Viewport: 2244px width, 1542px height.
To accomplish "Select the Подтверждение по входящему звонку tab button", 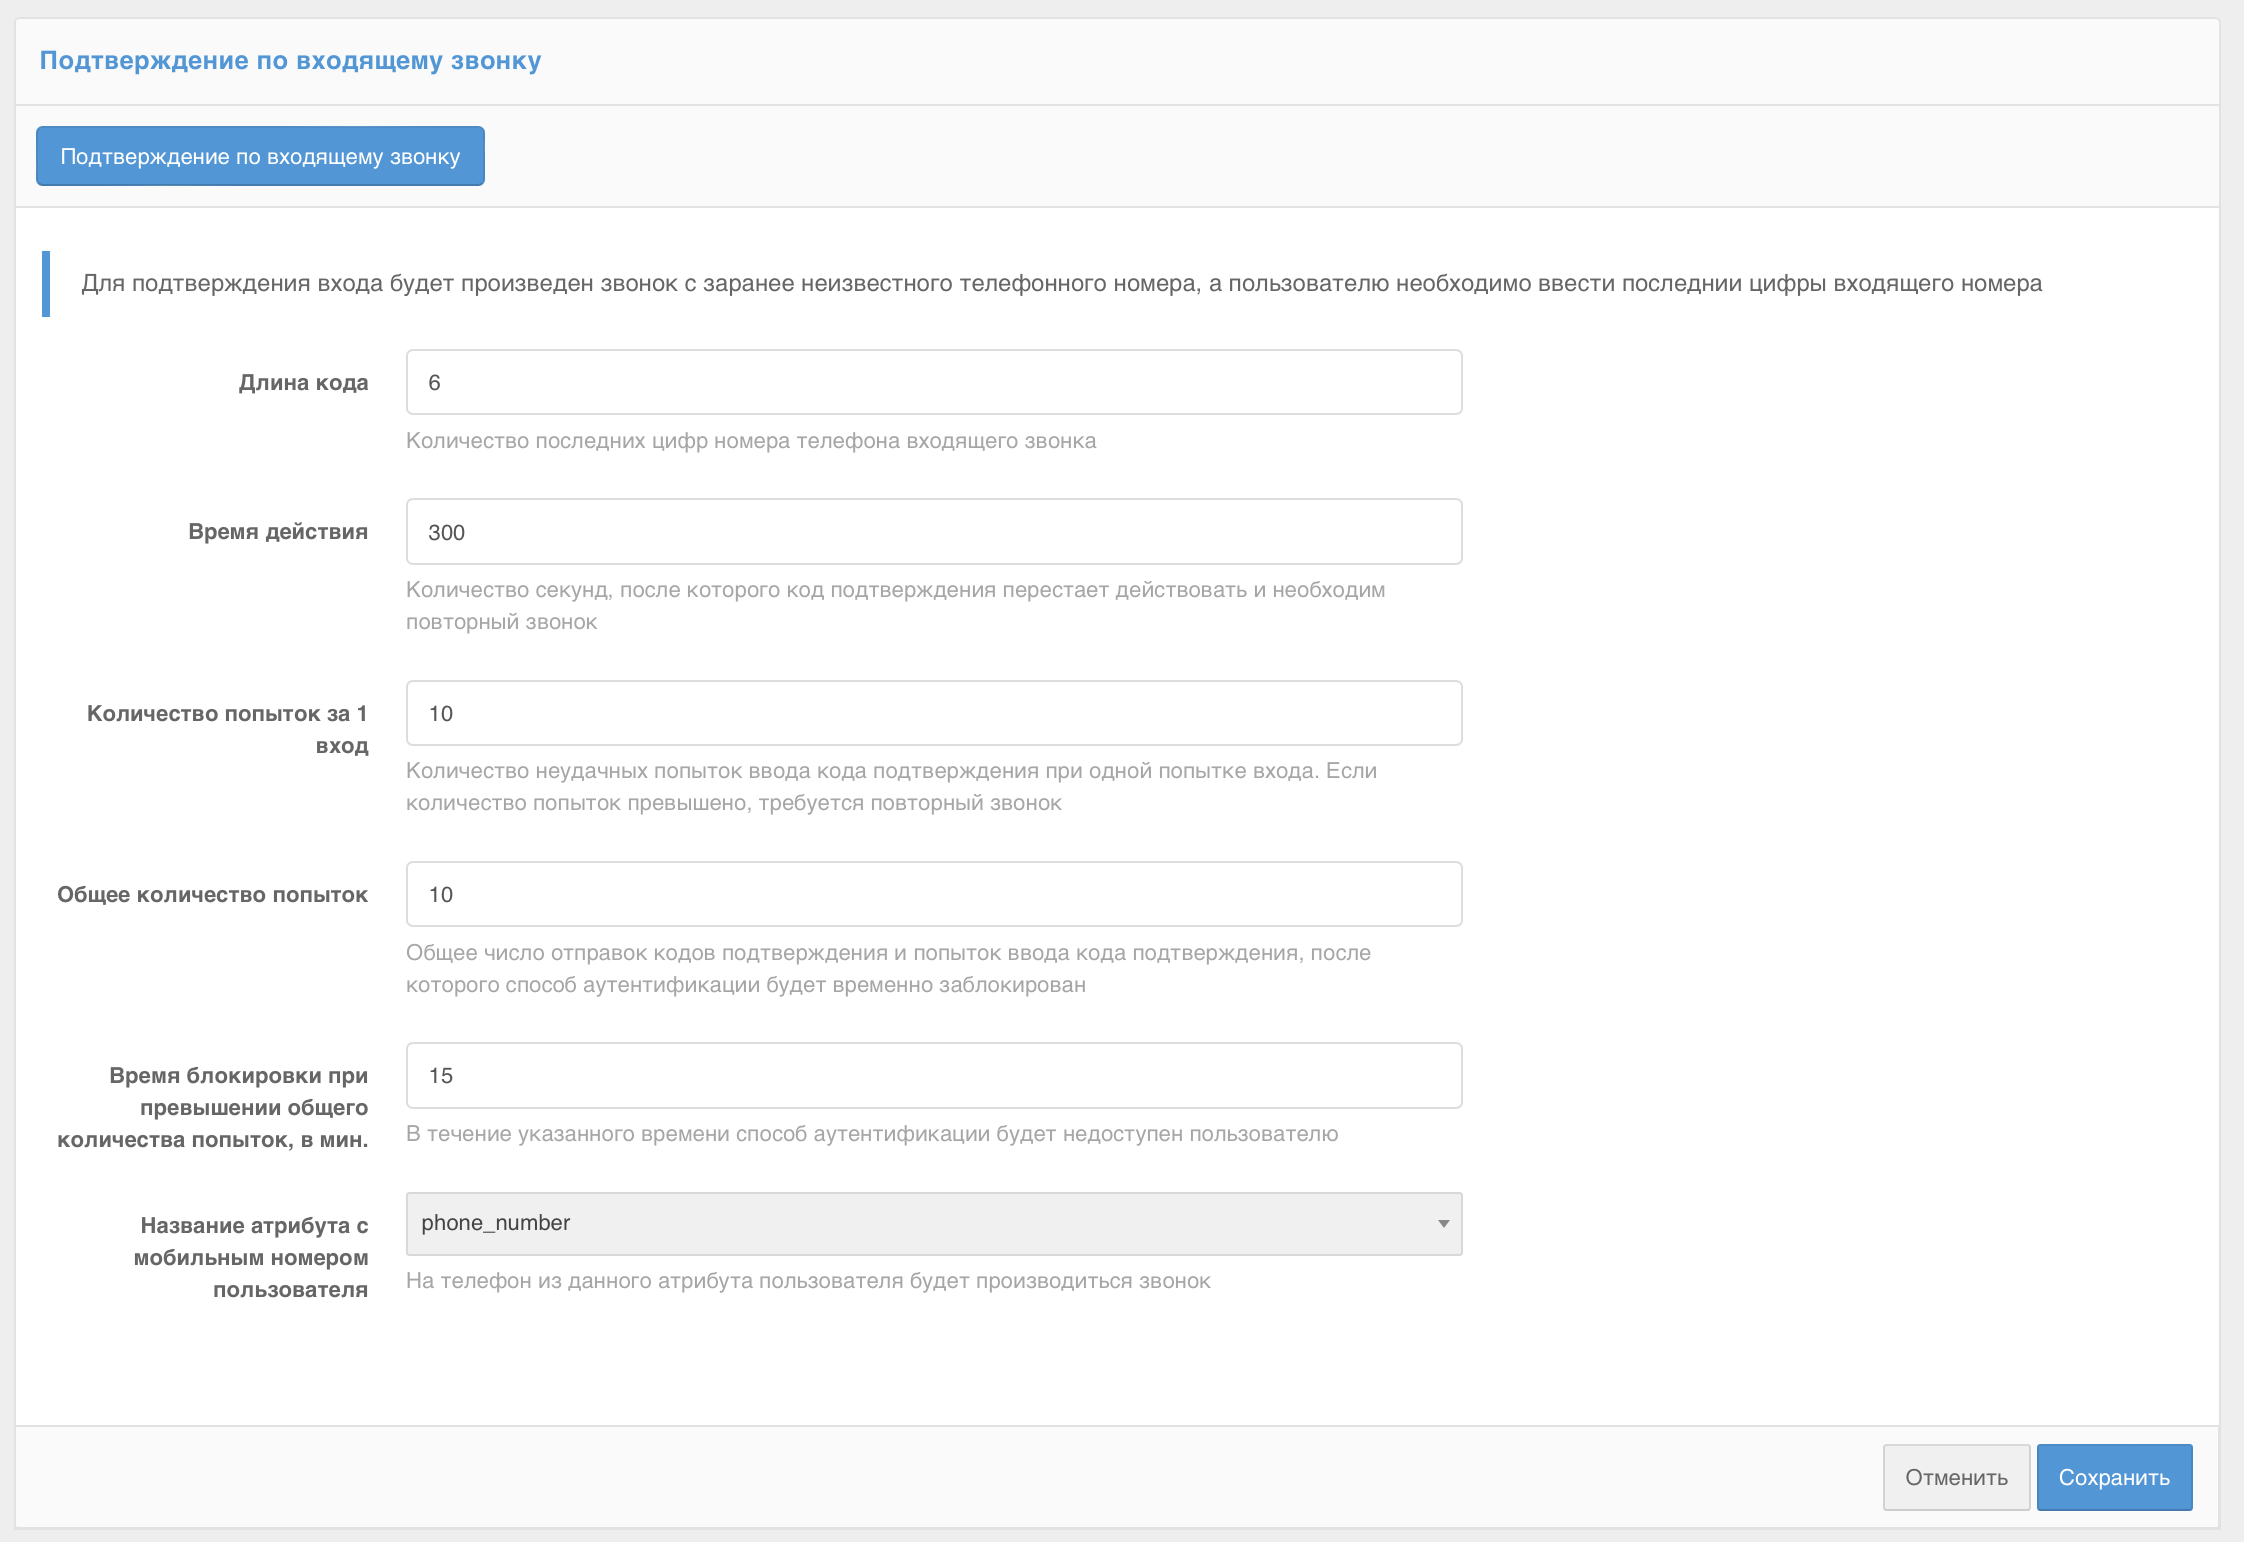I will 260,156.
